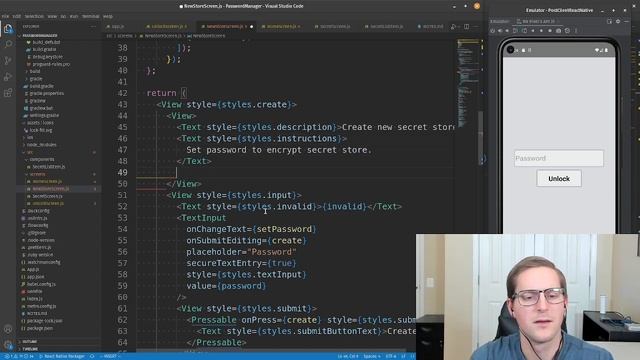Screen dimensions: 640x360
Task: Open Source Control view in activity bar
Action: pyautogui.click(x=8, y=60)
